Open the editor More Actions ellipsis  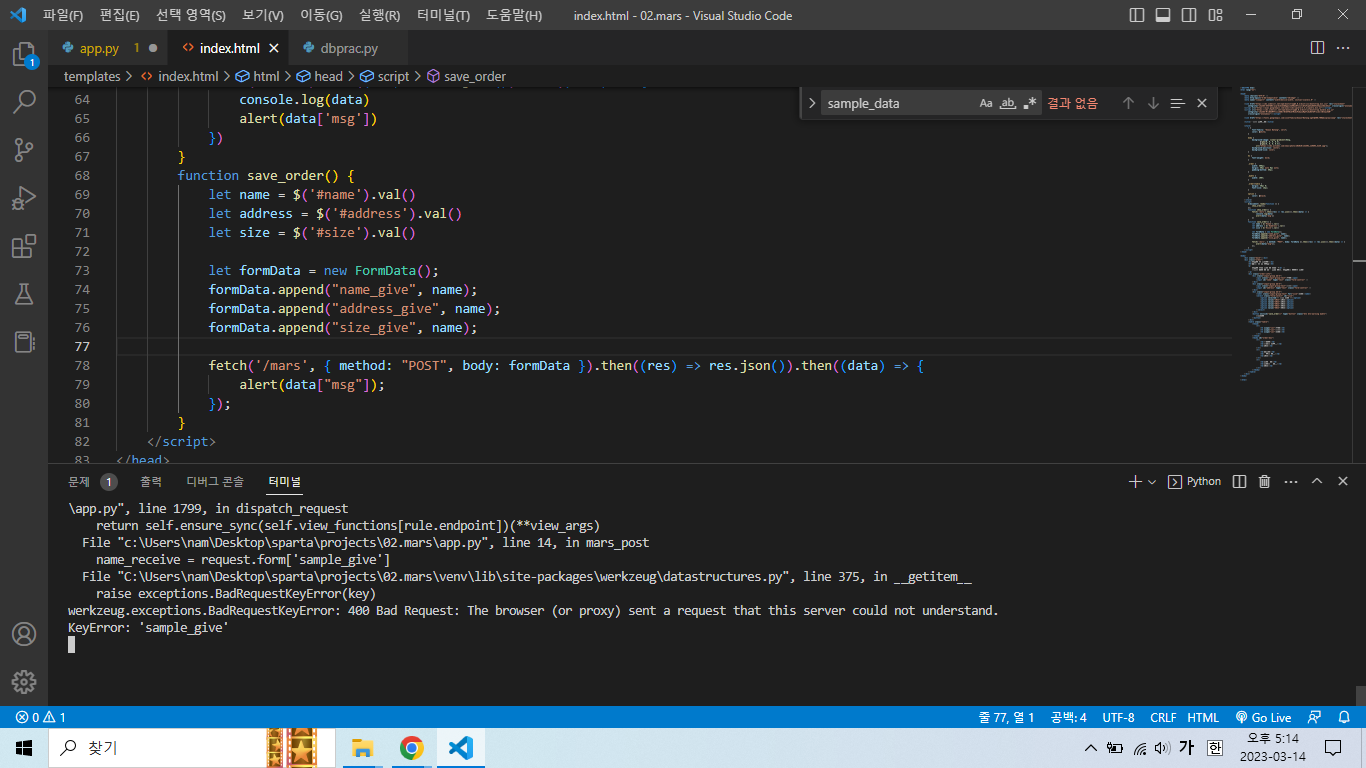1342,48
